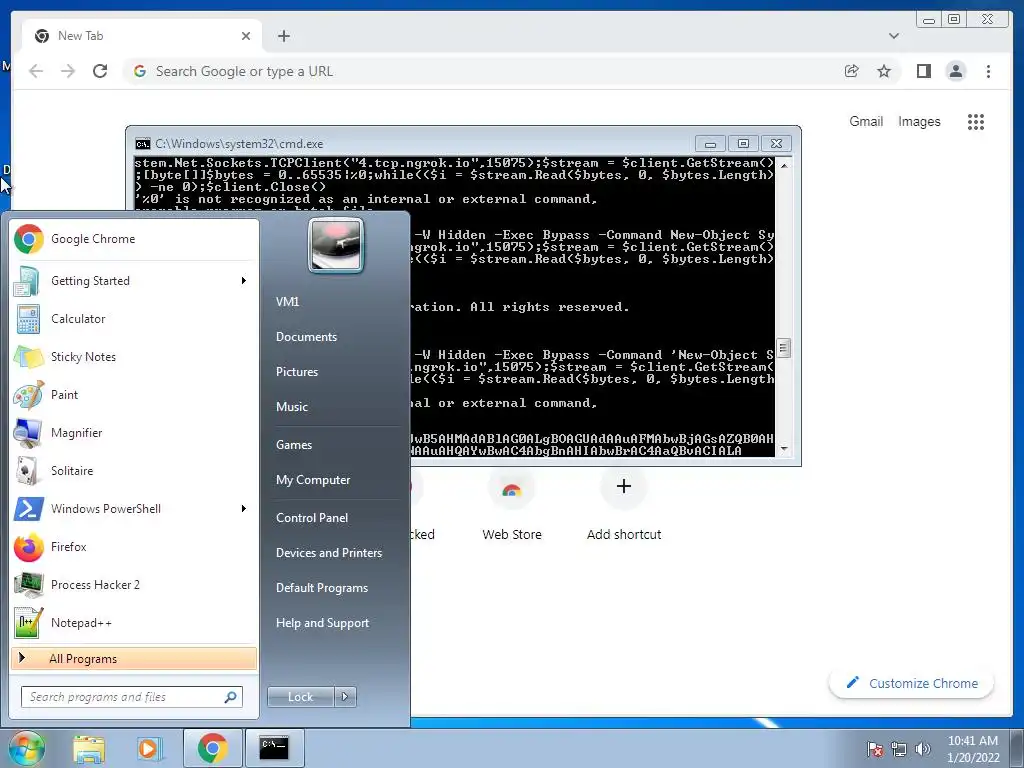Open Windows Explorer from taskbar
Viewport: 1024px width, 768px height.
point(89,748)
